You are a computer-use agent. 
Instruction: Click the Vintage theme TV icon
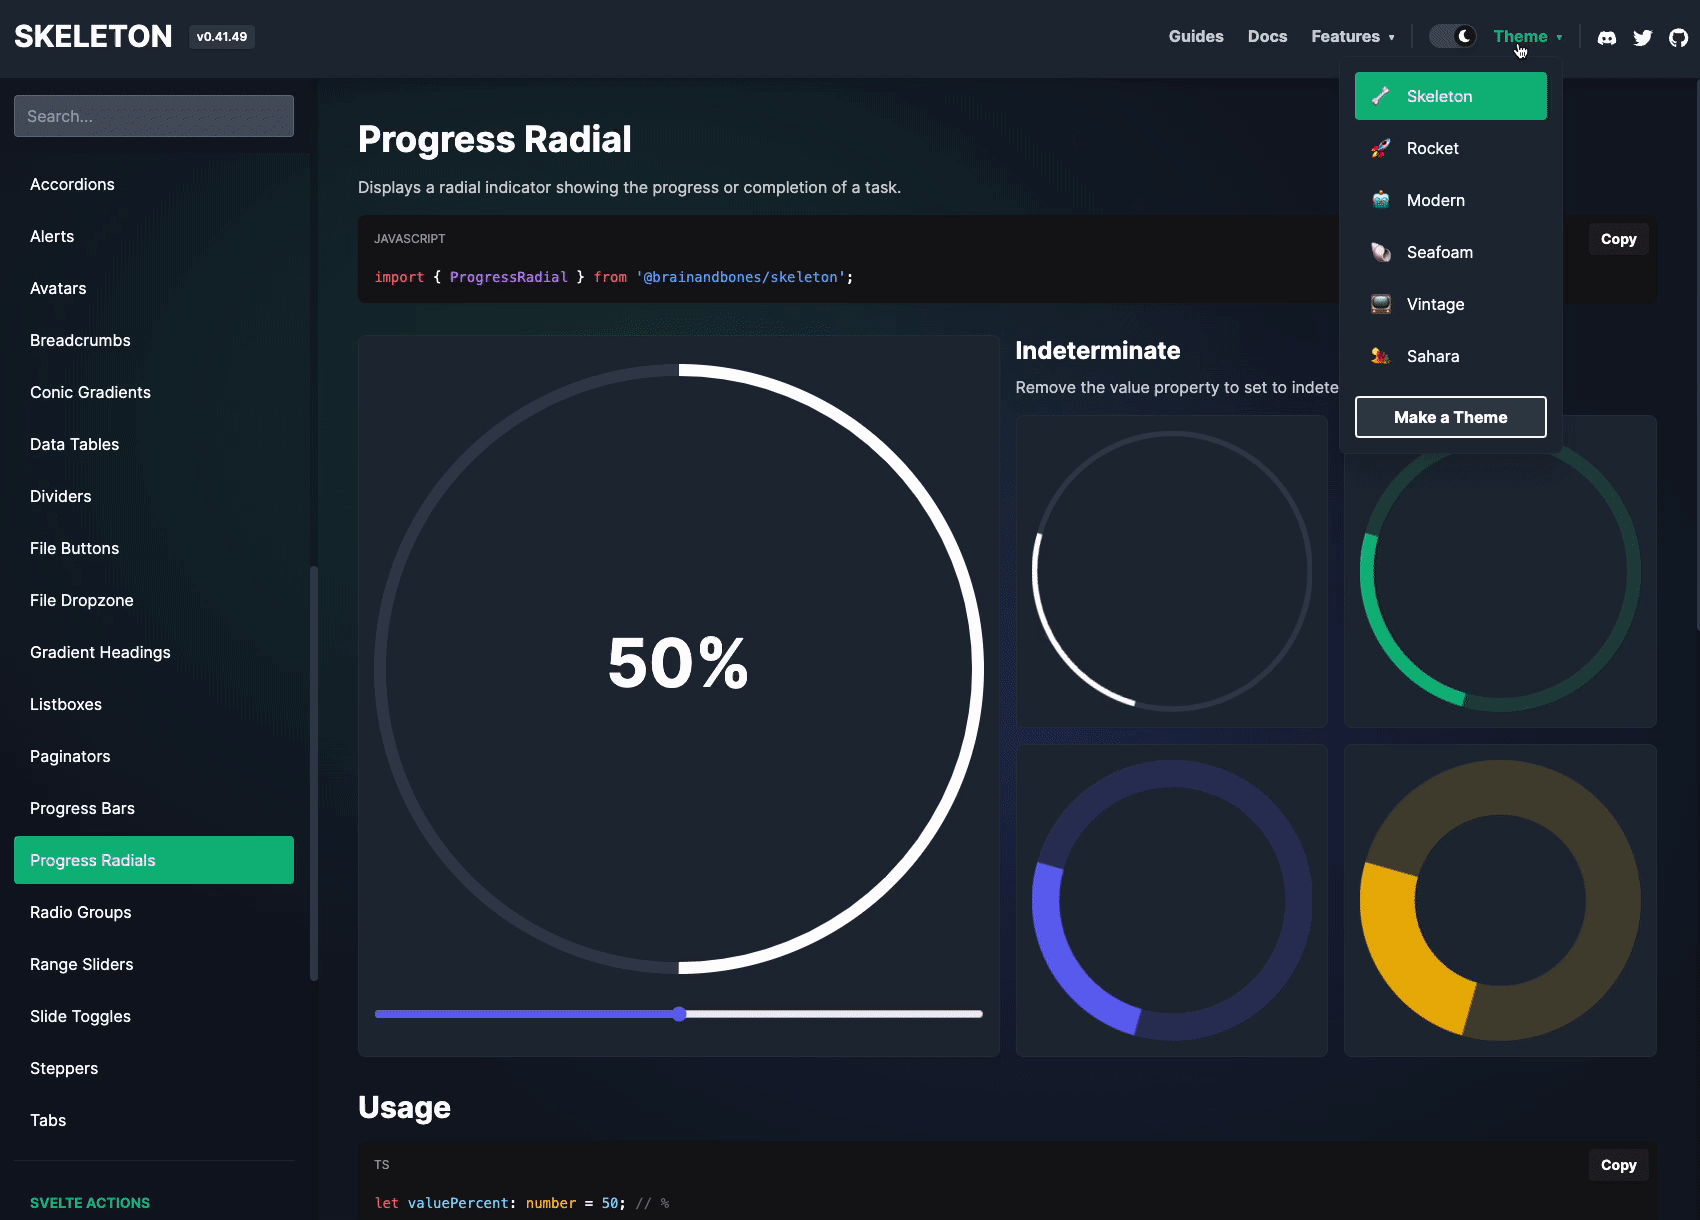1381,304
